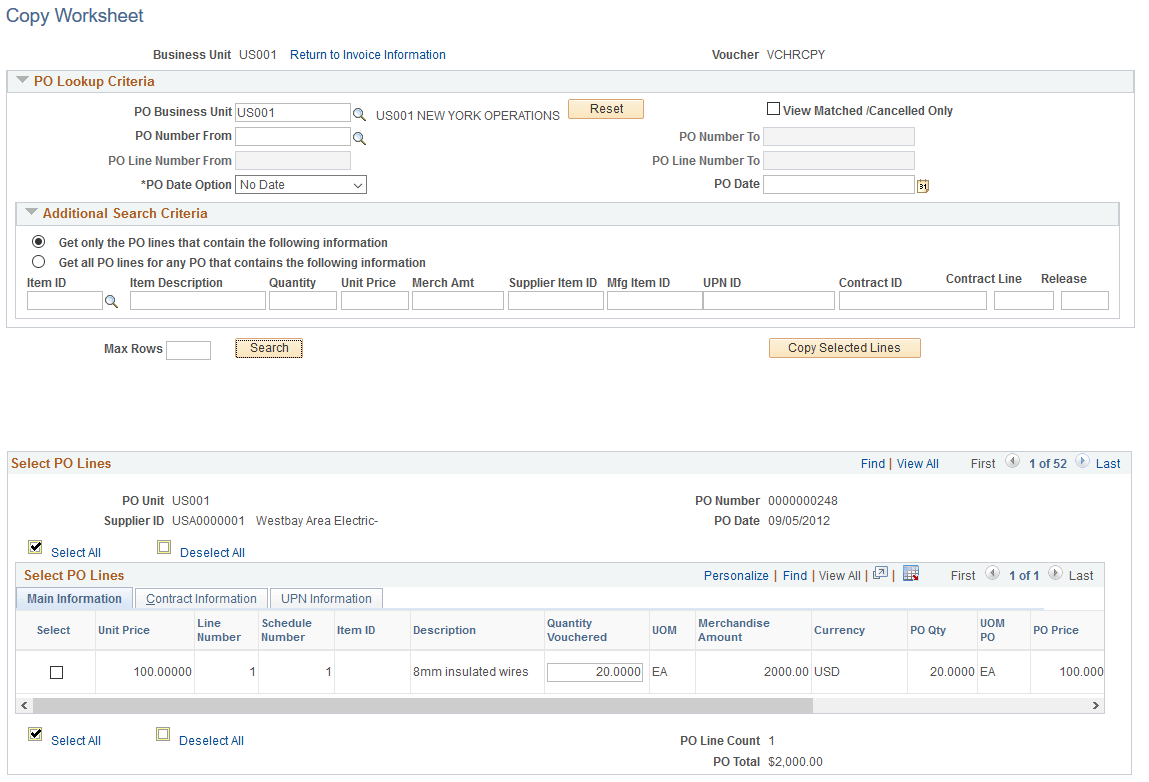The width and height of the screenshot is (1149, 782).
Task: Select radio for all PO lines option
Action: point(38,261)
